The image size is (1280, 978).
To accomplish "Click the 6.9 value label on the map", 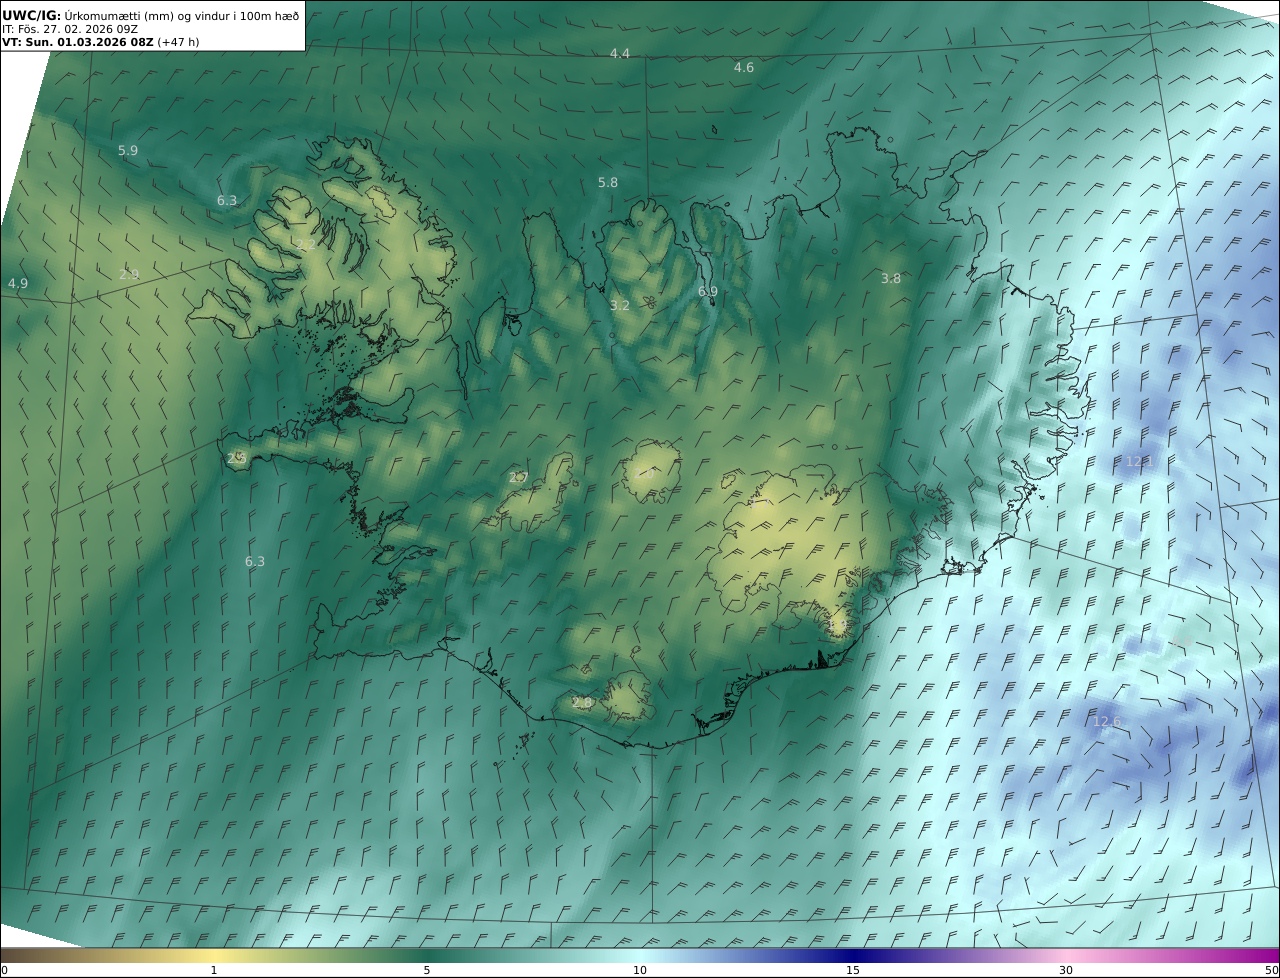I will pyautogui.click(x=708, y=291).
